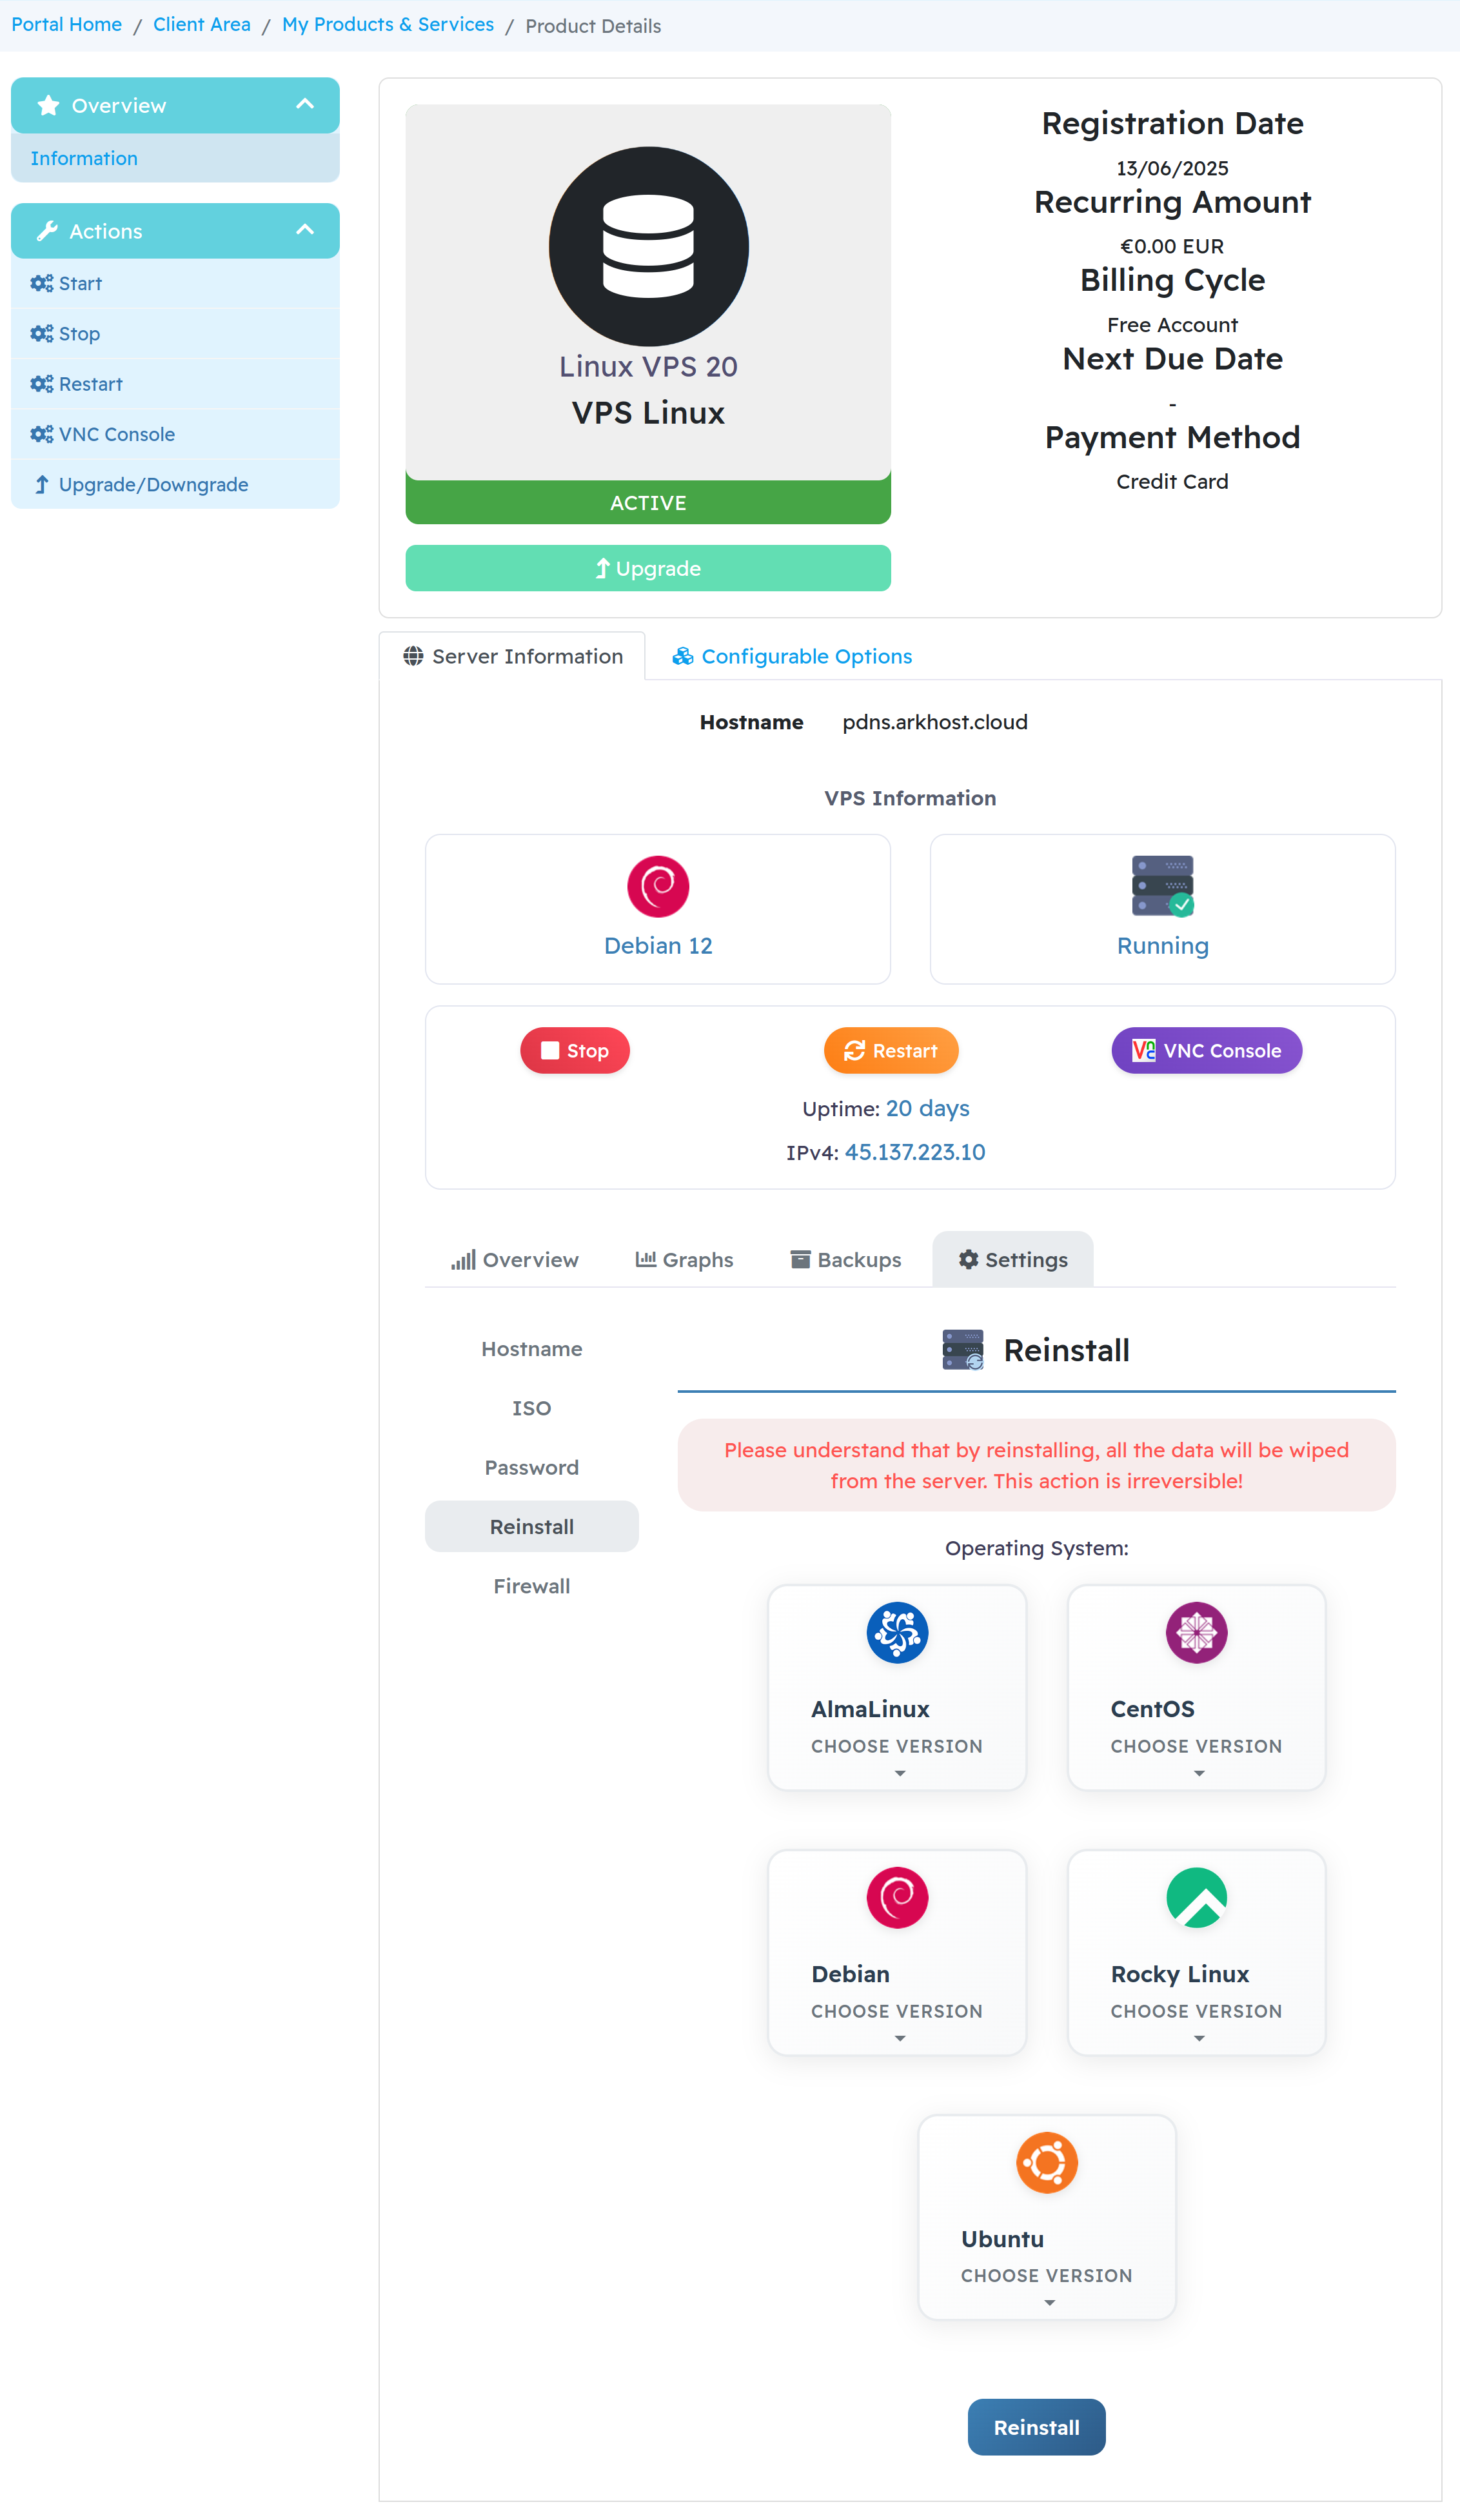Select the Ubuntu logo icon
1460x2520 pixels.
[1047, 2163]
